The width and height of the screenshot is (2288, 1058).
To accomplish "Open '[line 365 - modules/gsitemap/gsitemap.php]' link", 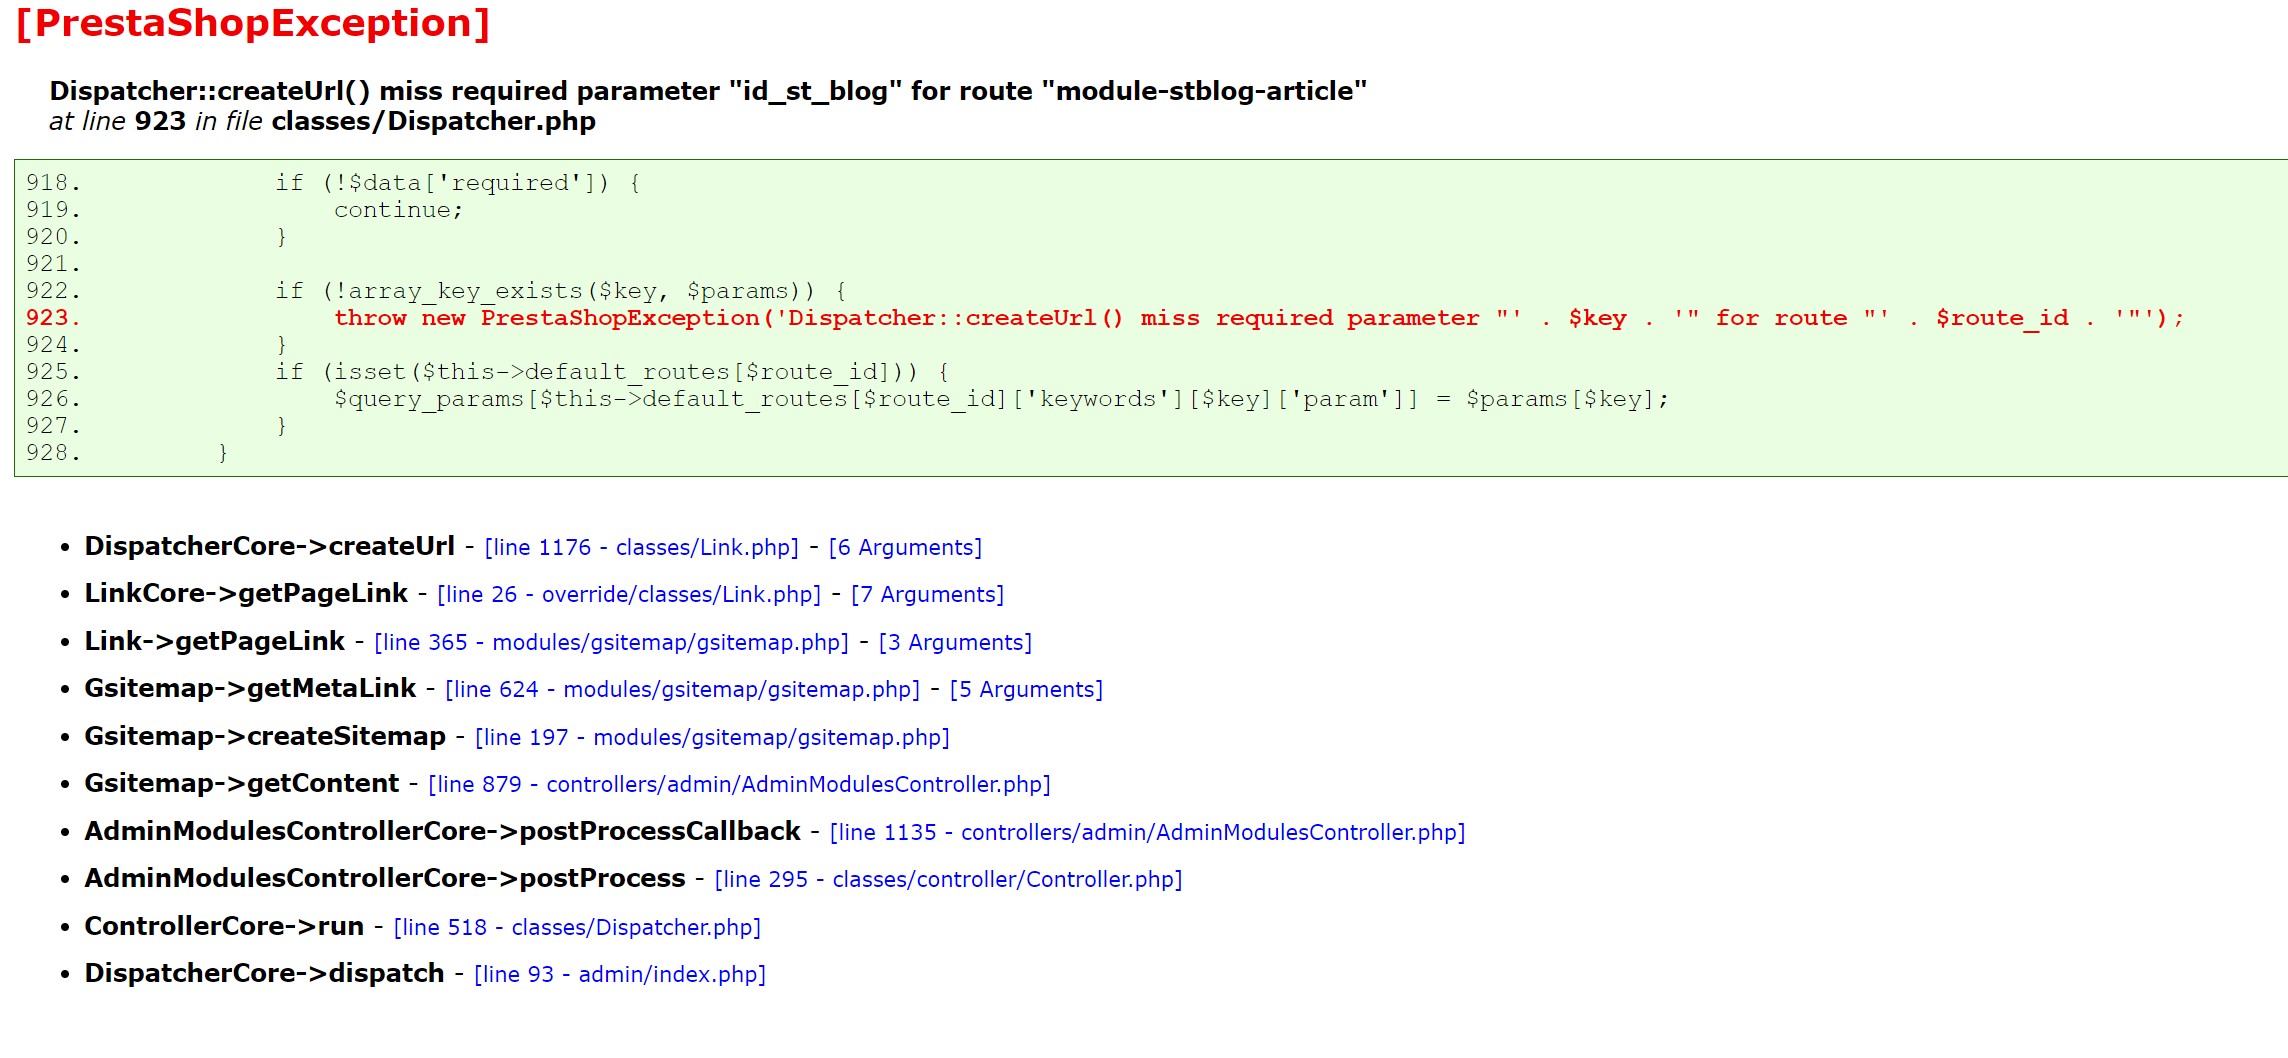I will 611,642.
